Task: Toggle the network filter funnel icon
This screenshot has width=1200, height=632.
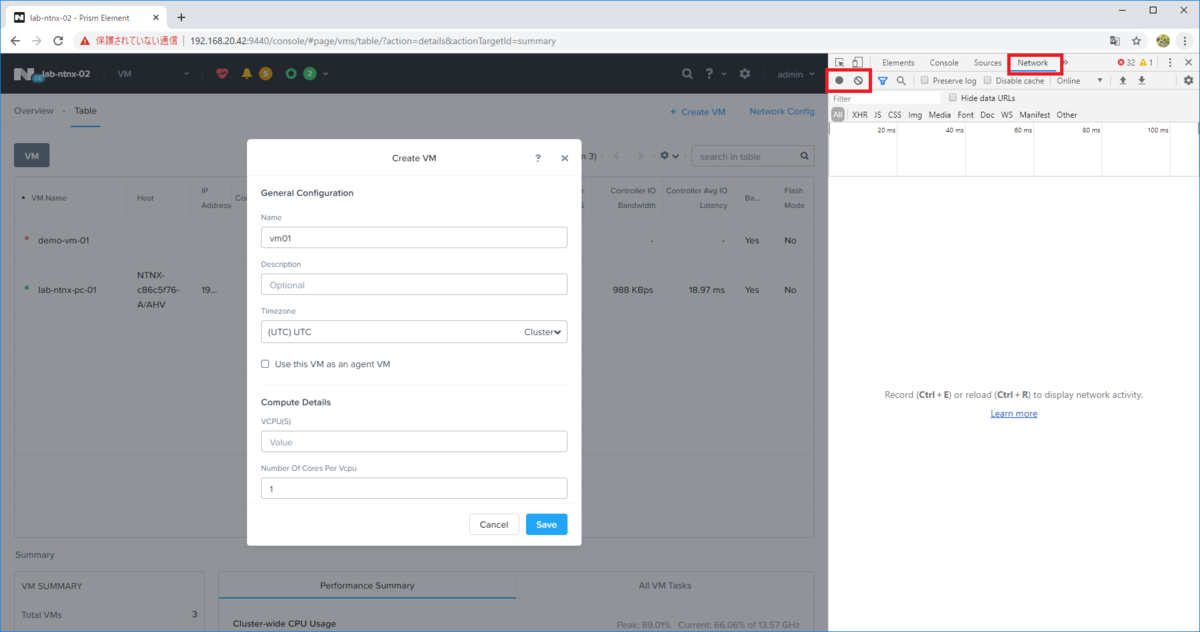Action: (883, 80)
